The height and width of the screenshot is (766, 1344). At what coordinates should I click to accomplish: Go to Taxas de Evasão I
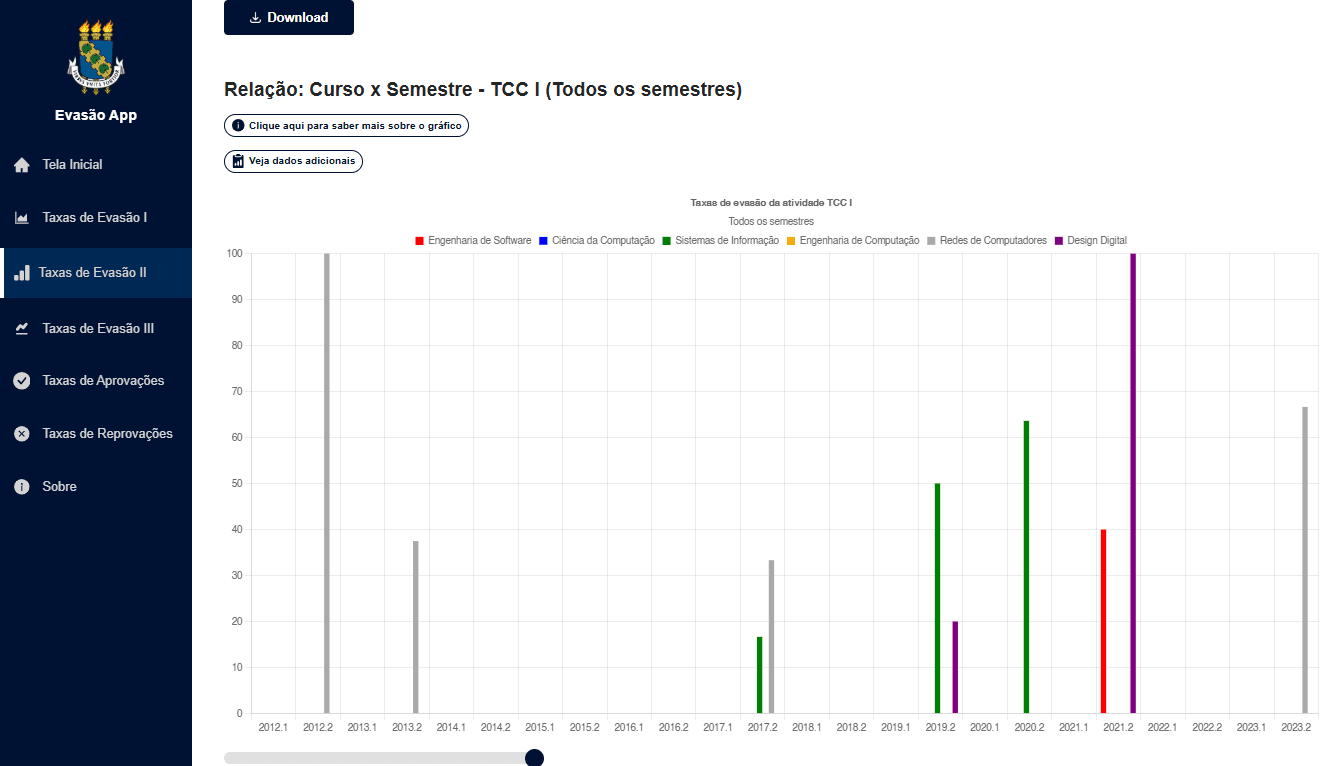96,218
